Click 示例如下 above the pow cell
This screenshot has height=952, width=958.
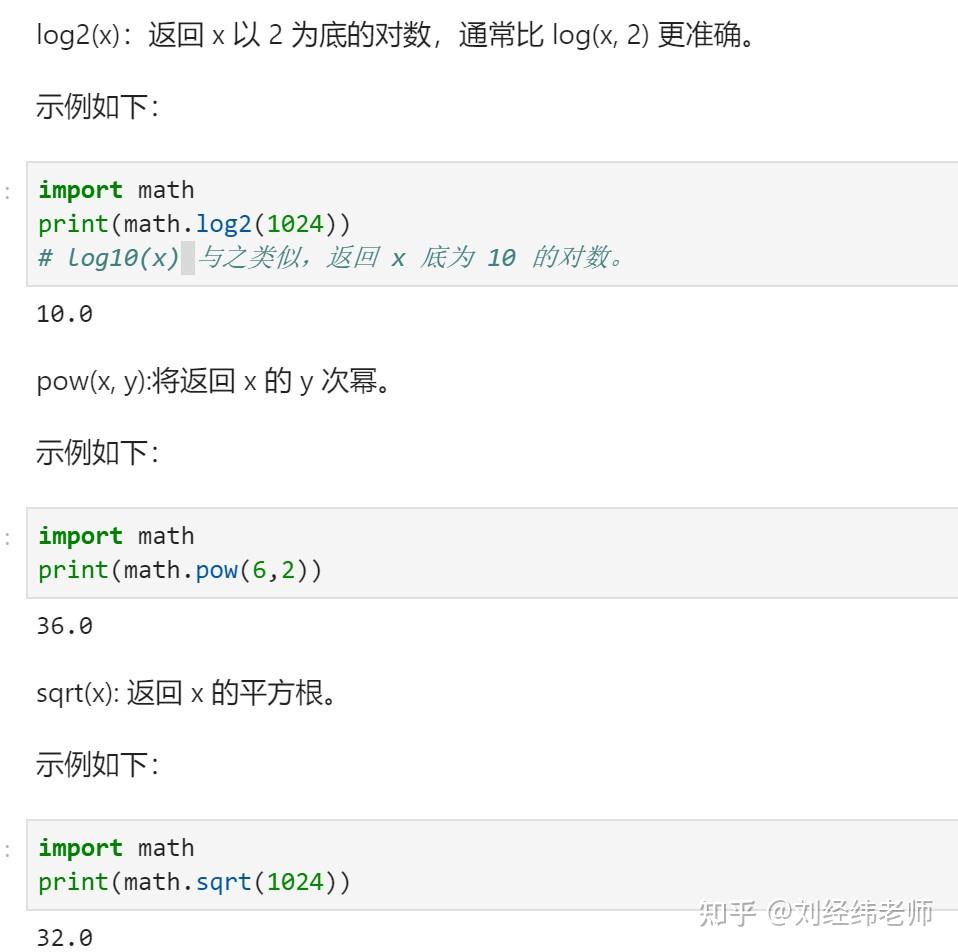pyautogui.click(x=97, y=453)
